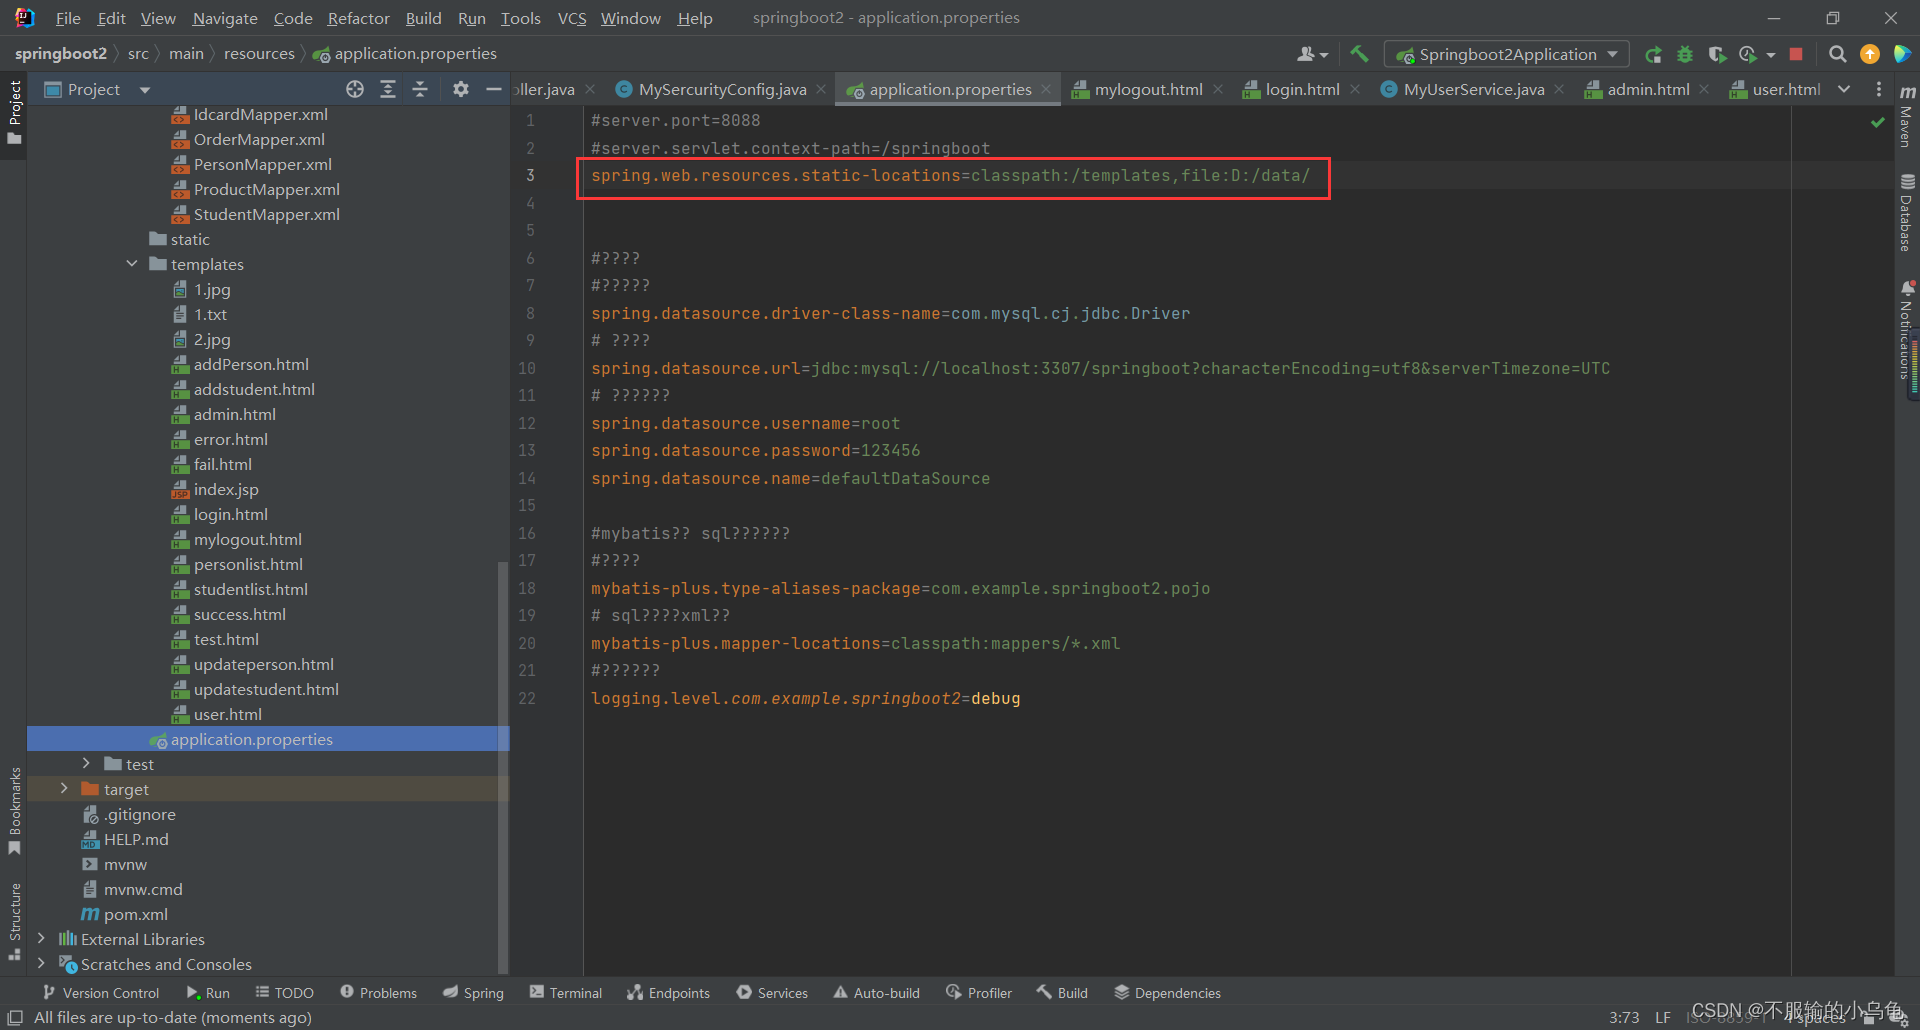1920x1030 pixels.
Task: Open the Services tool window
Action: [x=772, y=993]
